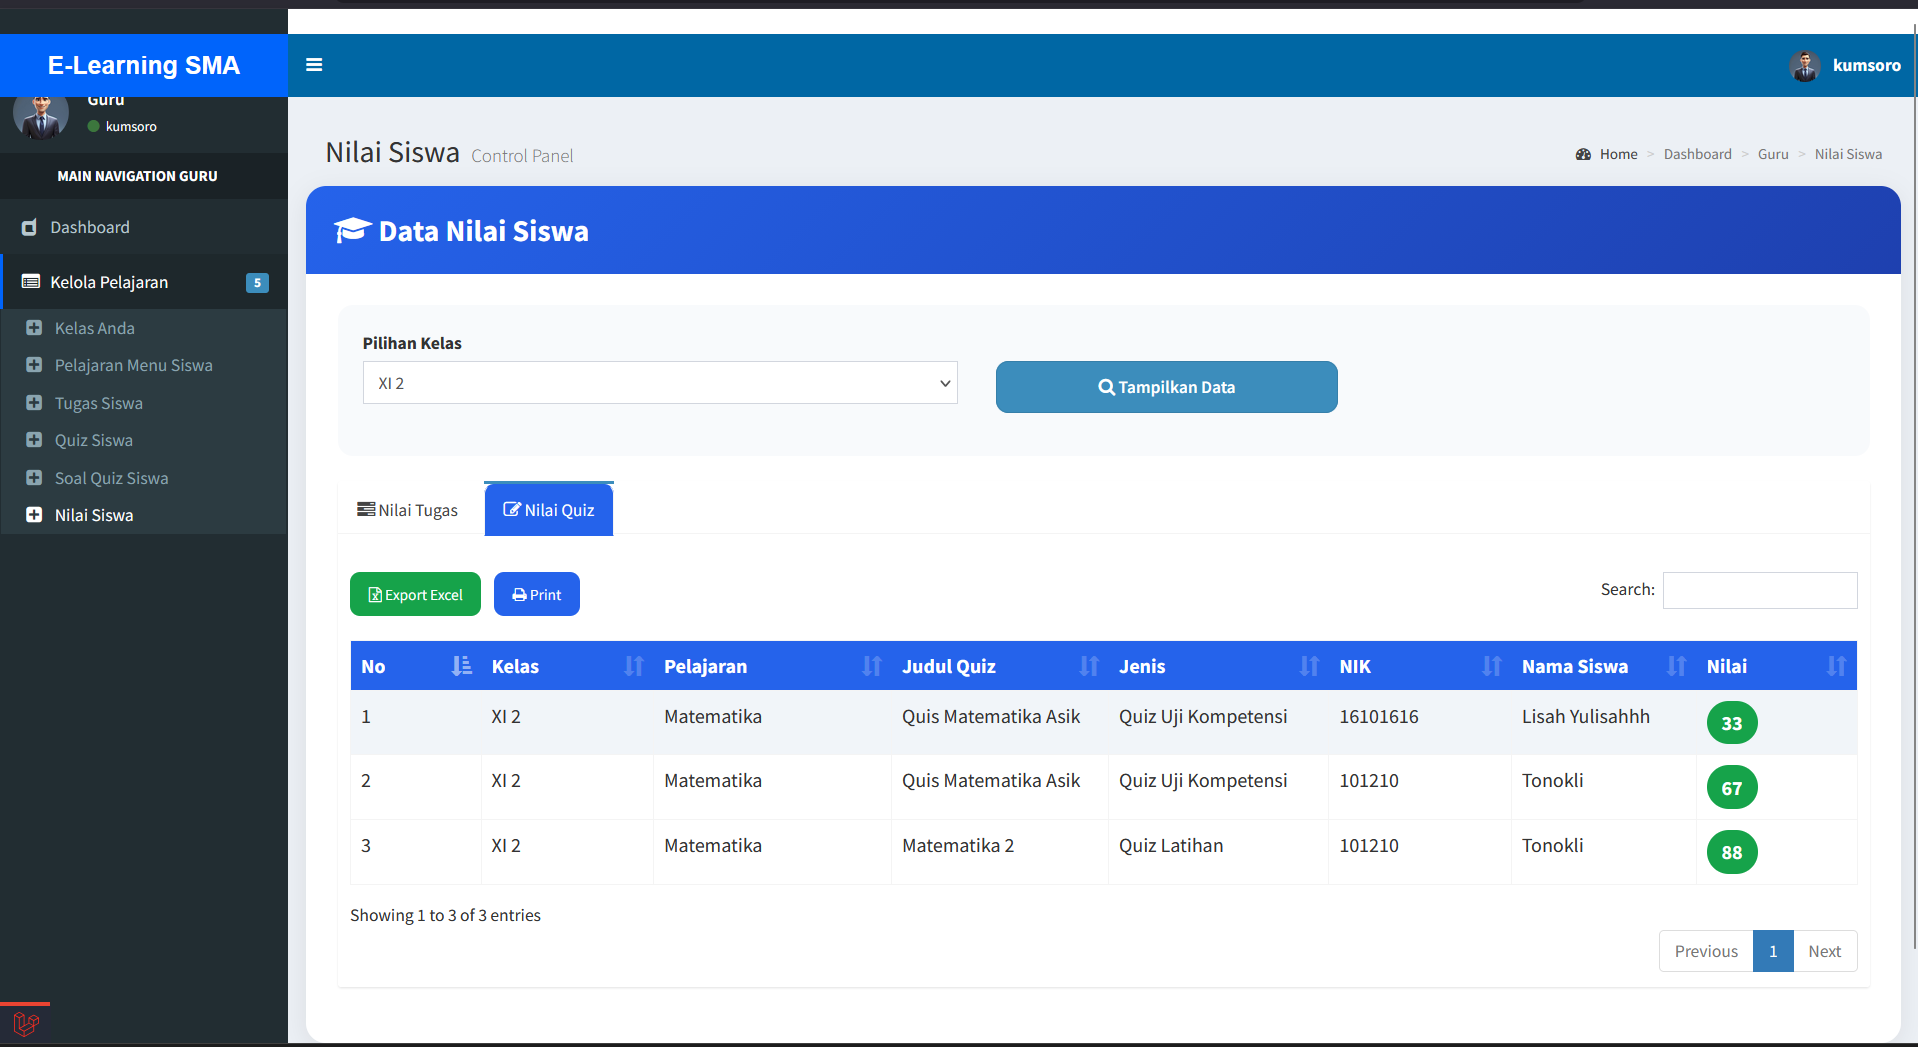Click the green score badge 88

pos(1732,852)
